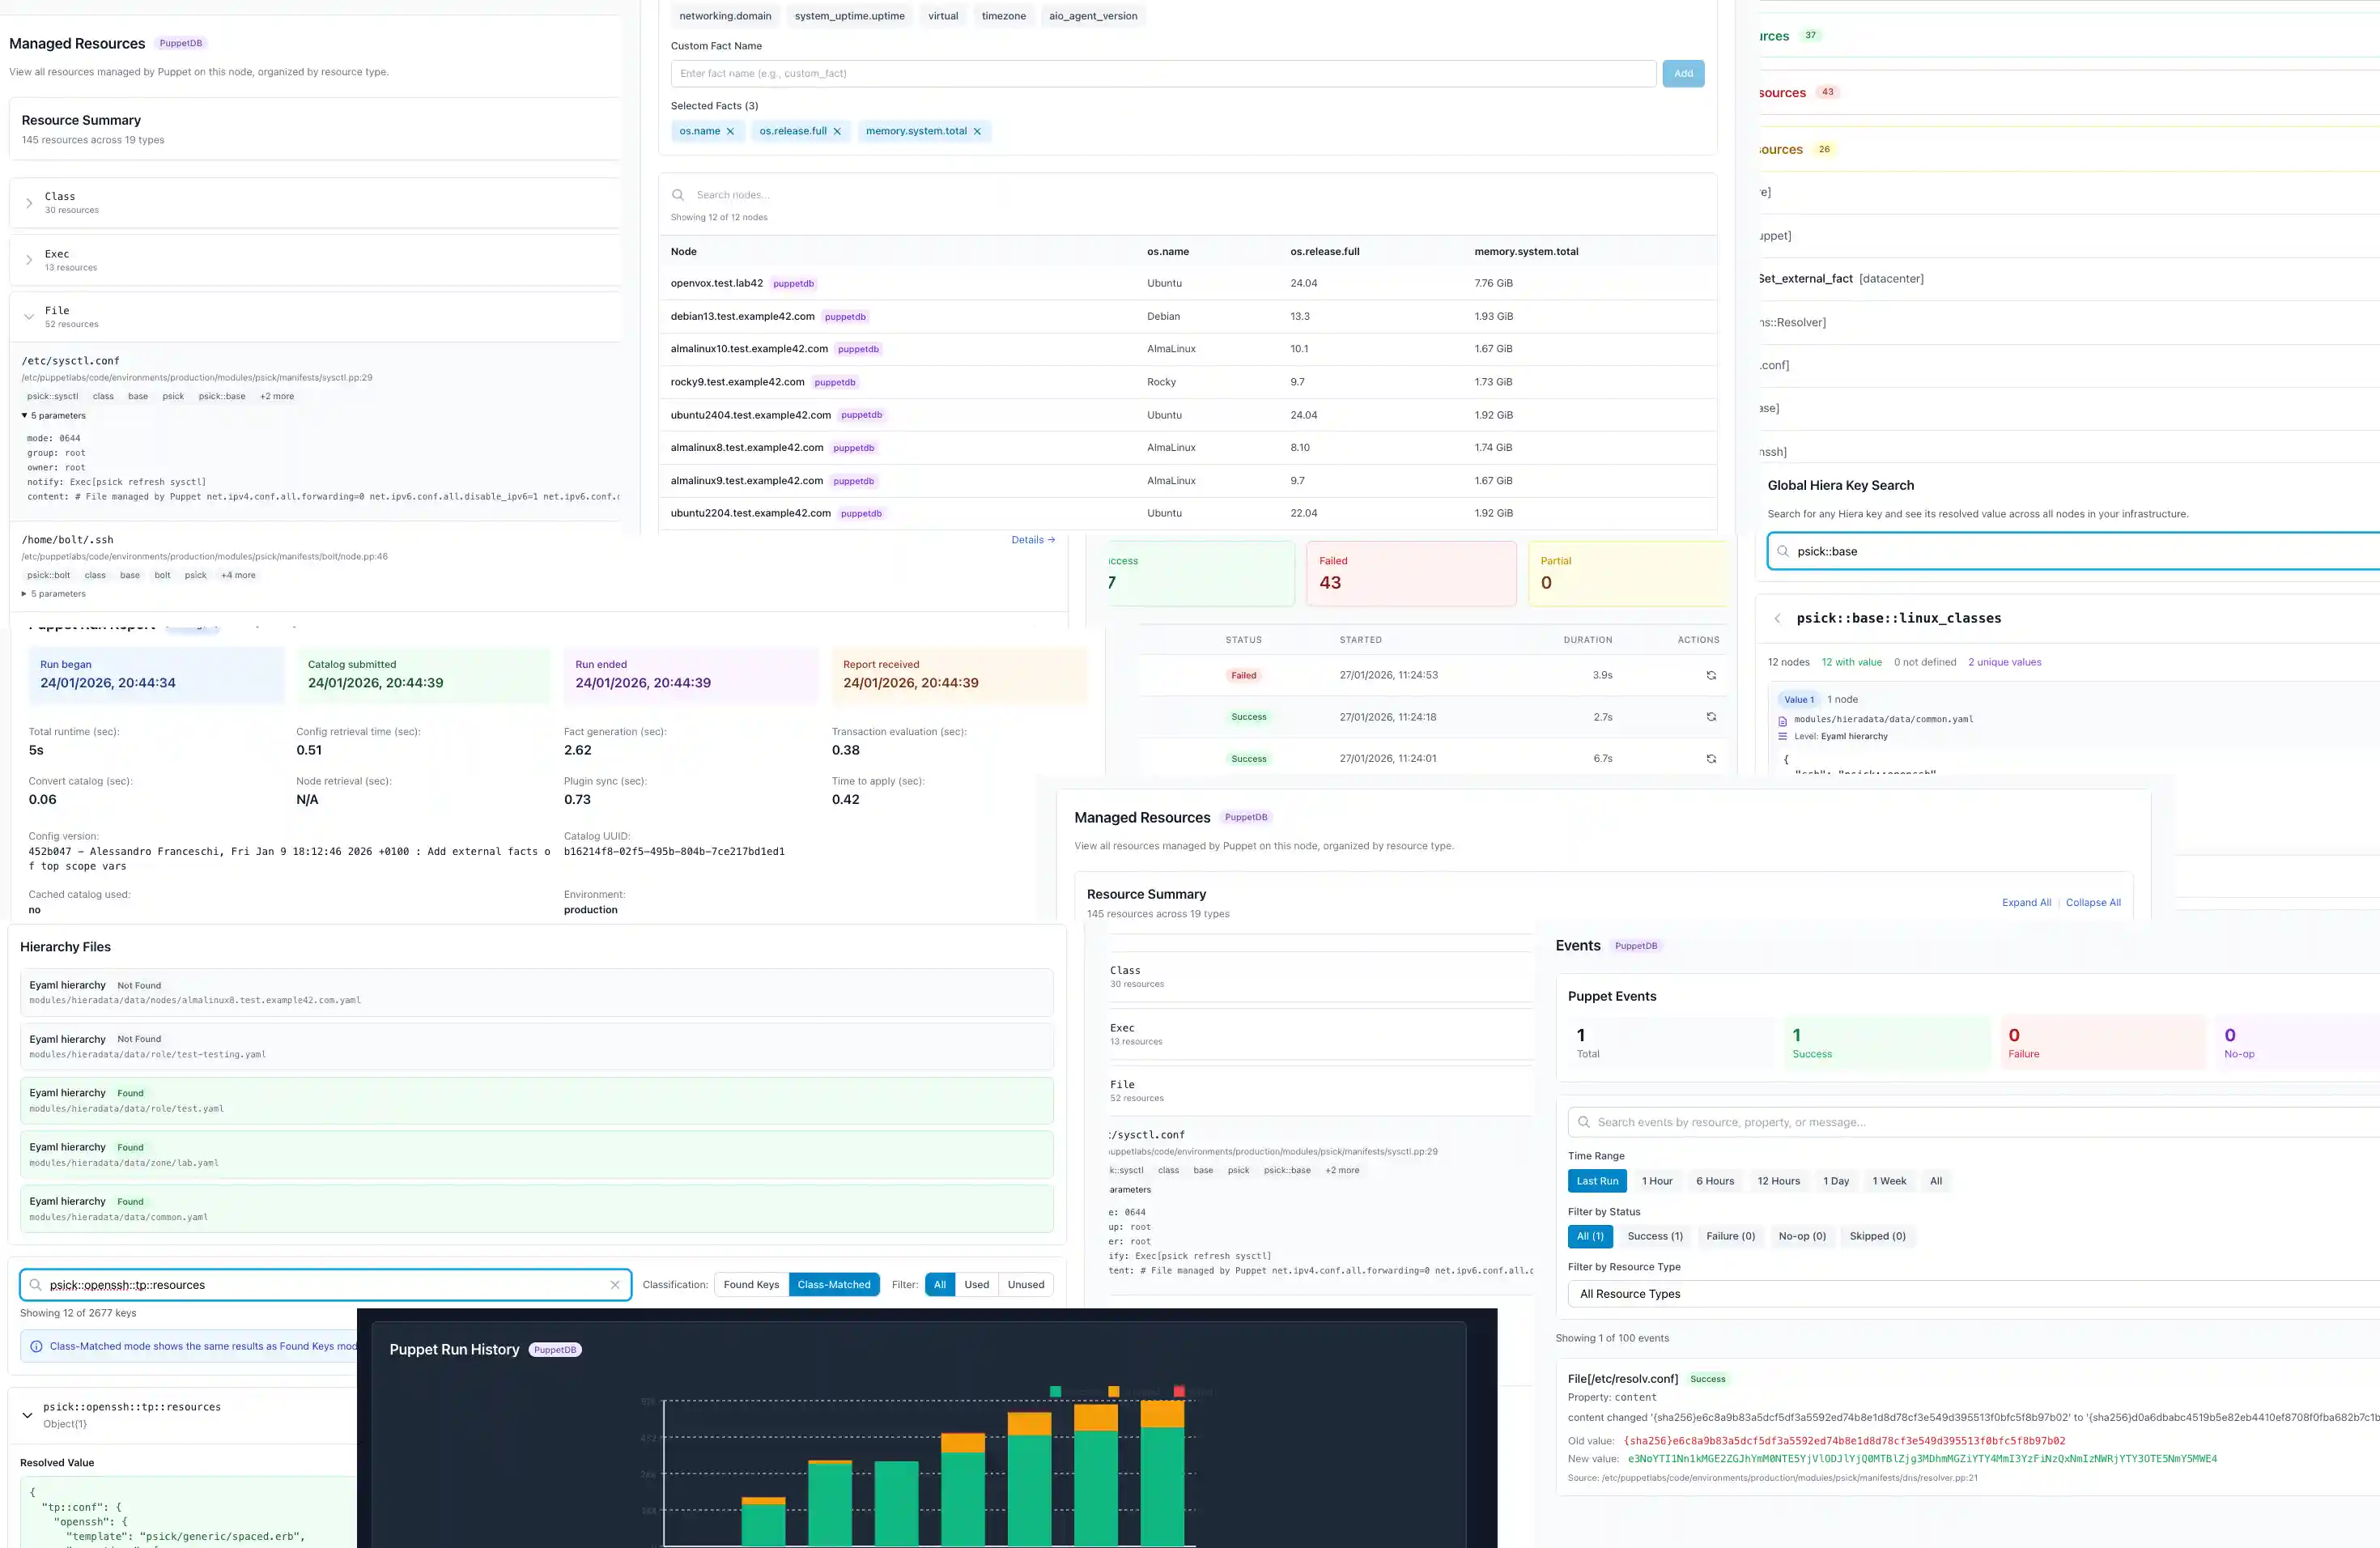Filter events by Failure (0) status
2380x1548 pixels.
click(1730, 1236)
